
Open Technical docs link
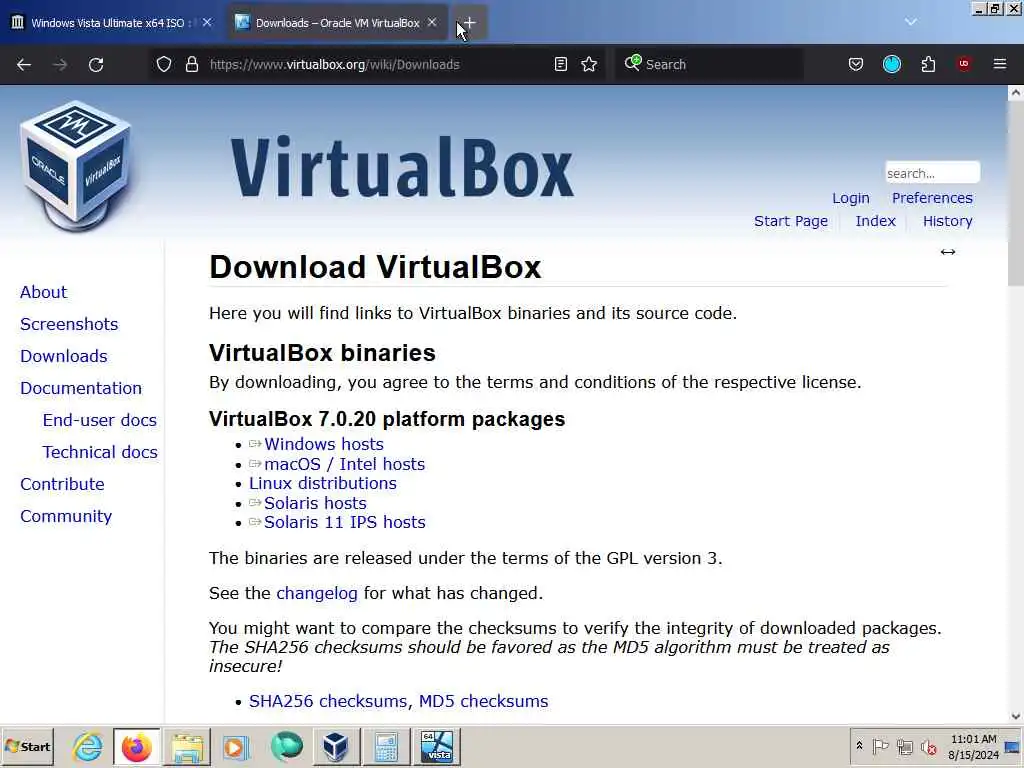click(x=100, y=452)
